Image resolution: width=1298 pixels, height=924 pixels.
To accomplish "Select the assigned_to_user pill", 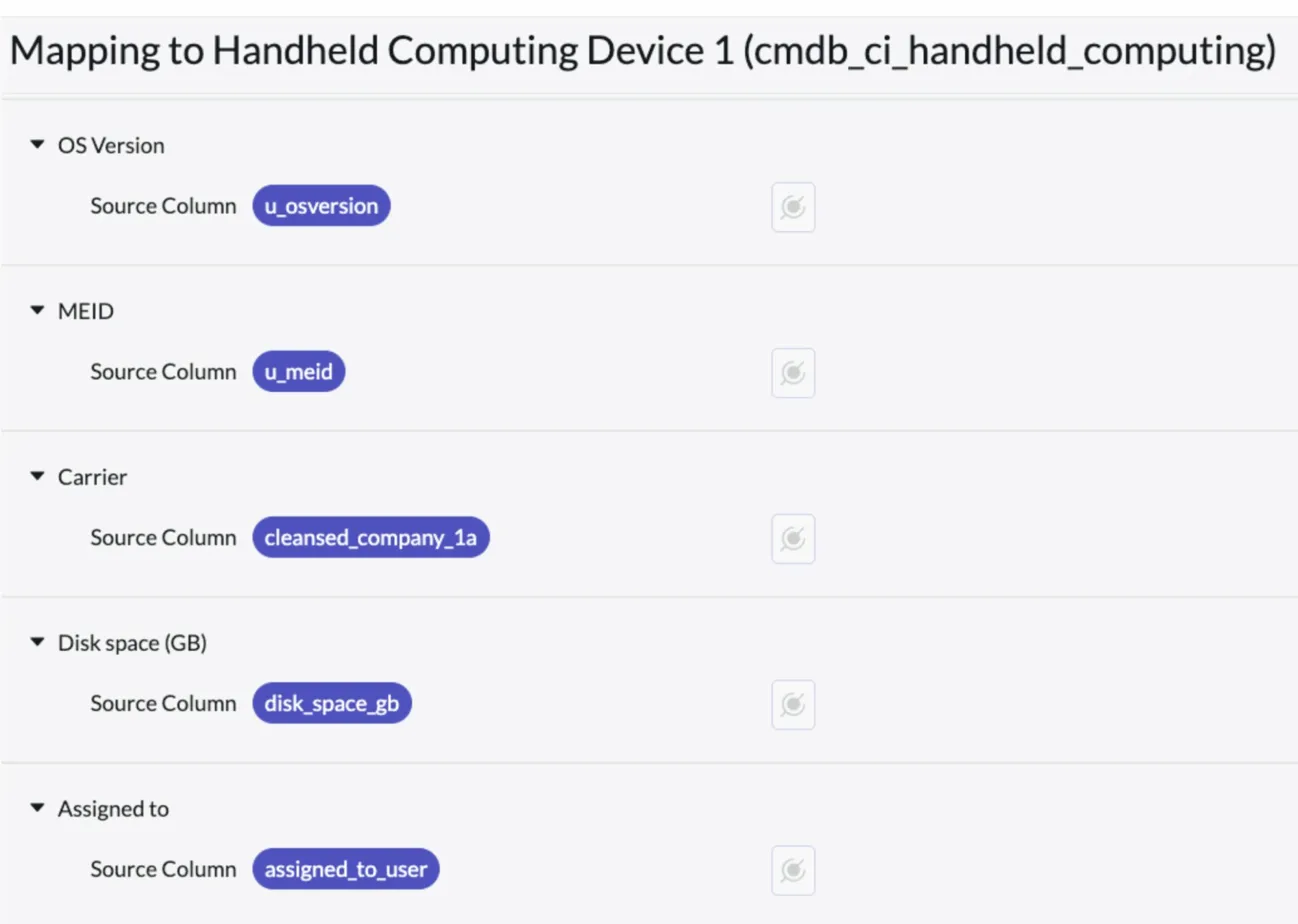I will [x=346, y=869].
